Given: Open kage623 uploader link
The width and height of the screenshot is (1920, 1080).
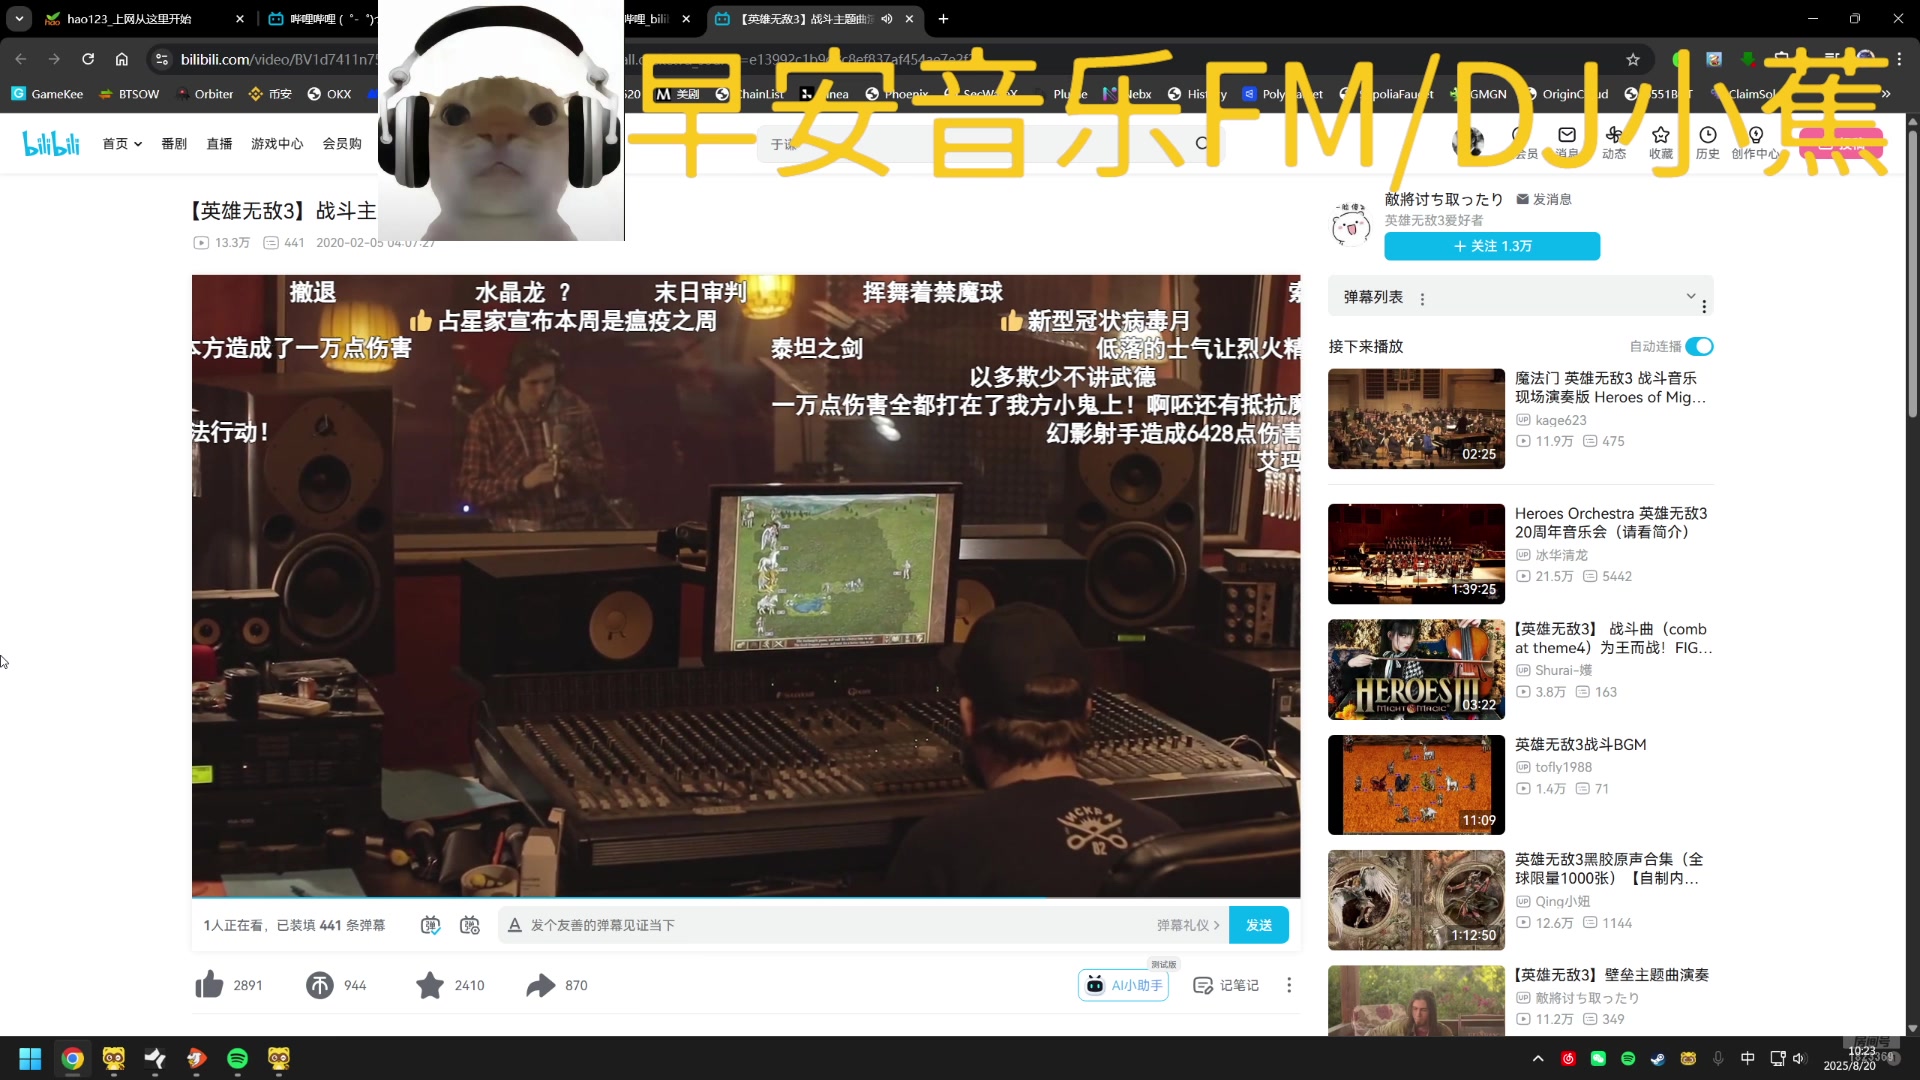Looking at the screenshot, I should pyautogui.click(x=1561, y=420).
